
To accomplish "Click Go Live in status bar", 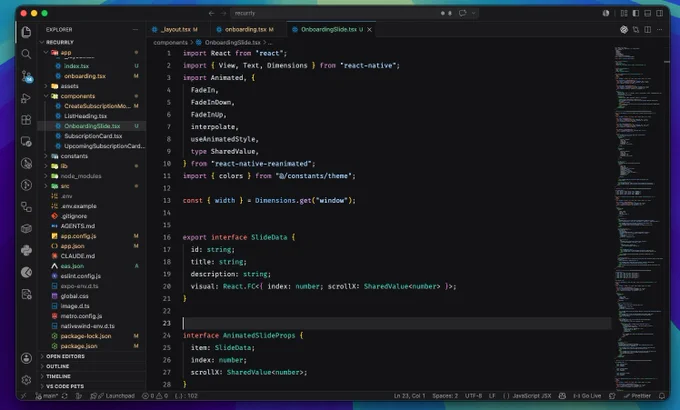I will point(587,396).
